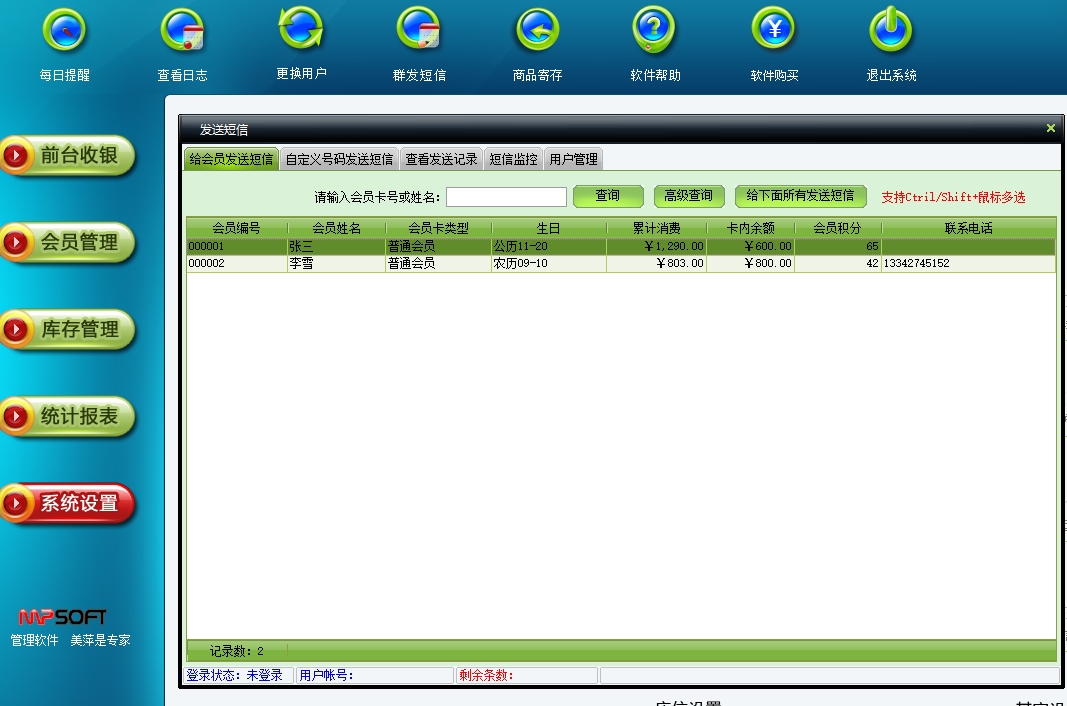This screenshot has height=706, width=1067.
Task: Sort by the 累计消费 column header
Action: click(656, 228)
